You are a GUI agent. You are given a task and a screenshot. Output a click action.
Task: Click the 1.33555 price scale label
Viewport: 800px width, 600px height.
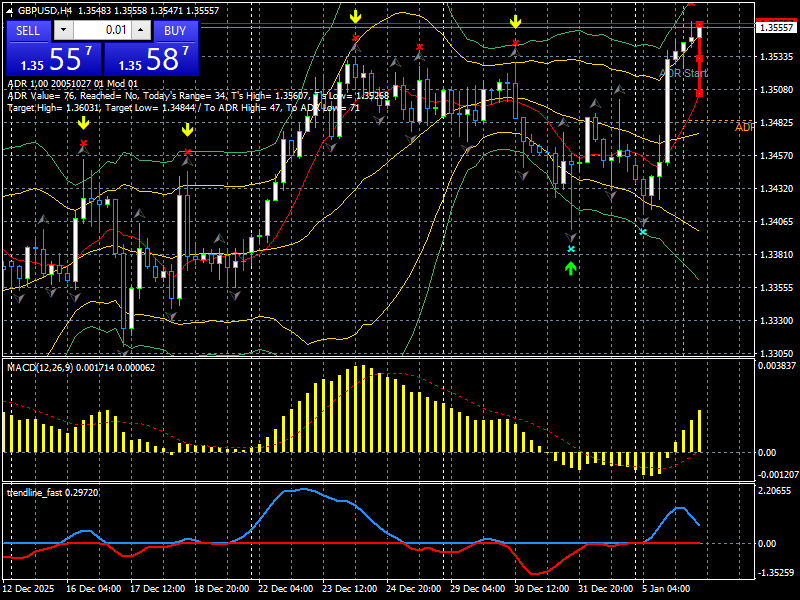[x=776, y=287]
